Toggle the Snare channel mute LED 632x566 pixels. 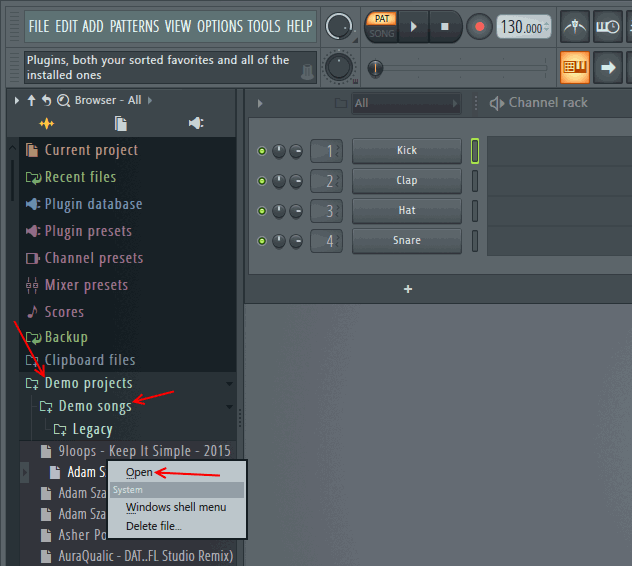tap(262, 241)
